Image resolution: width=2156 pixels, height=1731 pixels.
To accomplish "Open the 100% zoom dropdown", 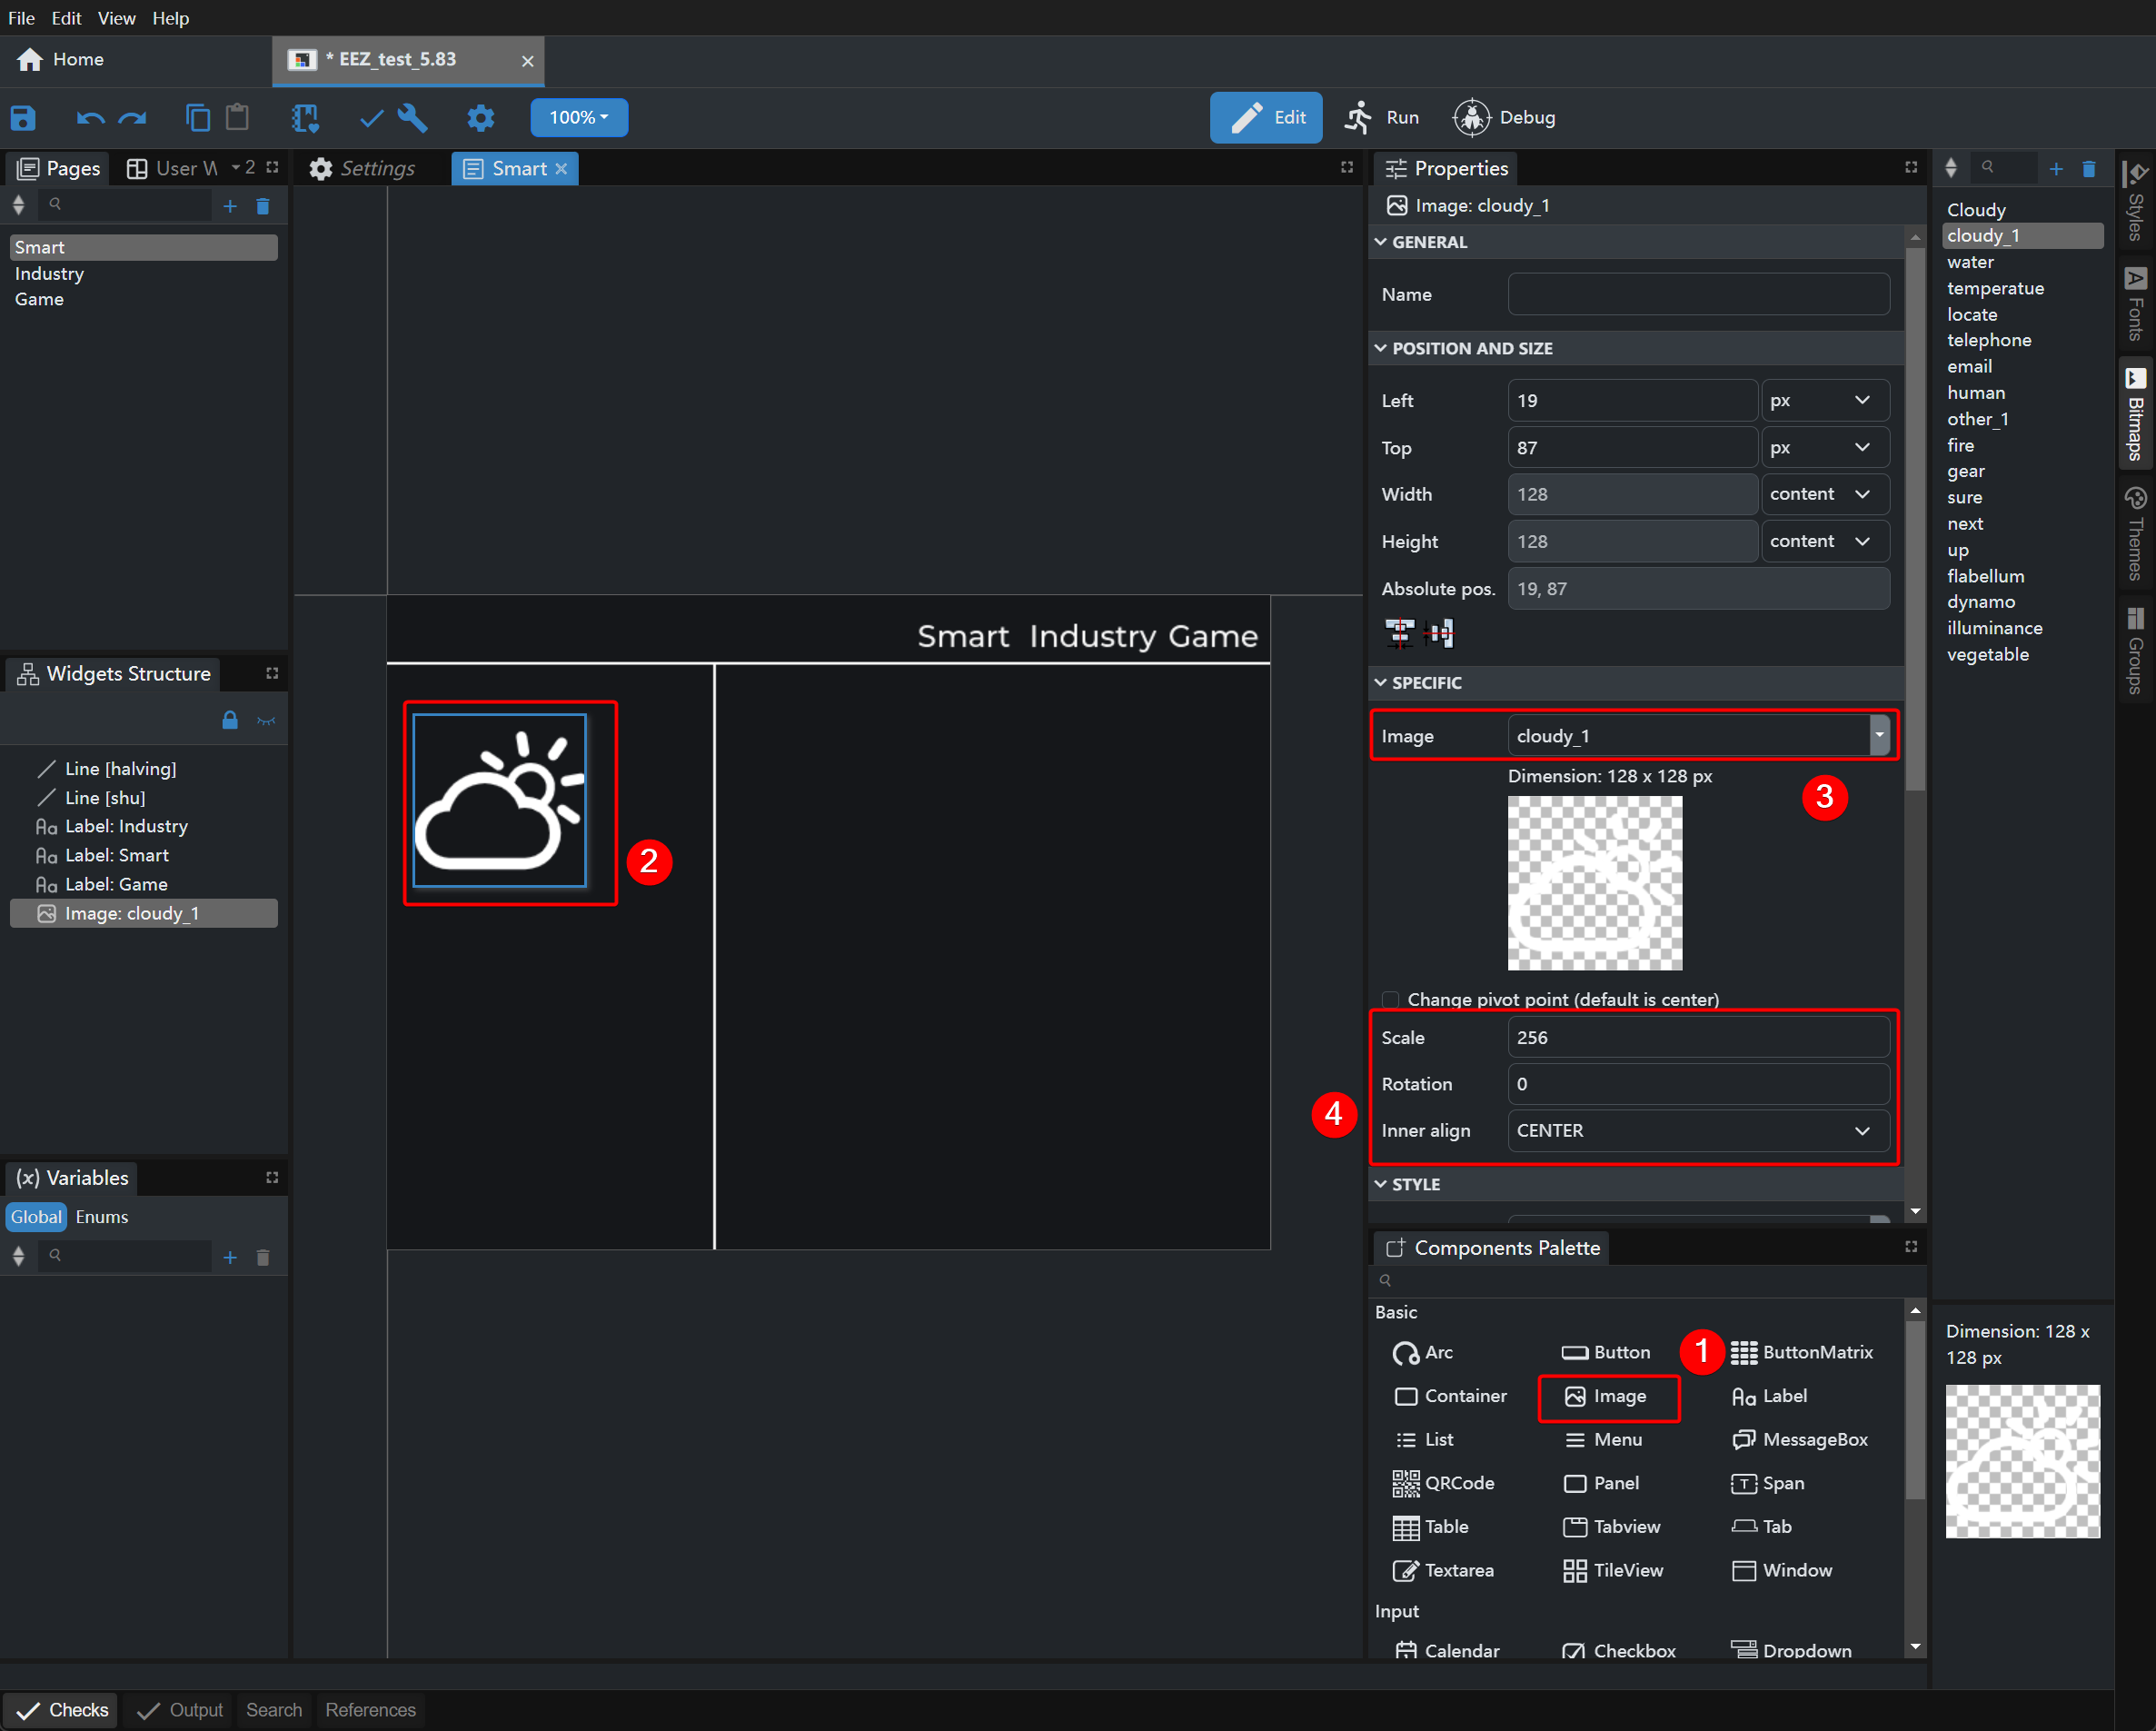I will (x=579, y=118).
